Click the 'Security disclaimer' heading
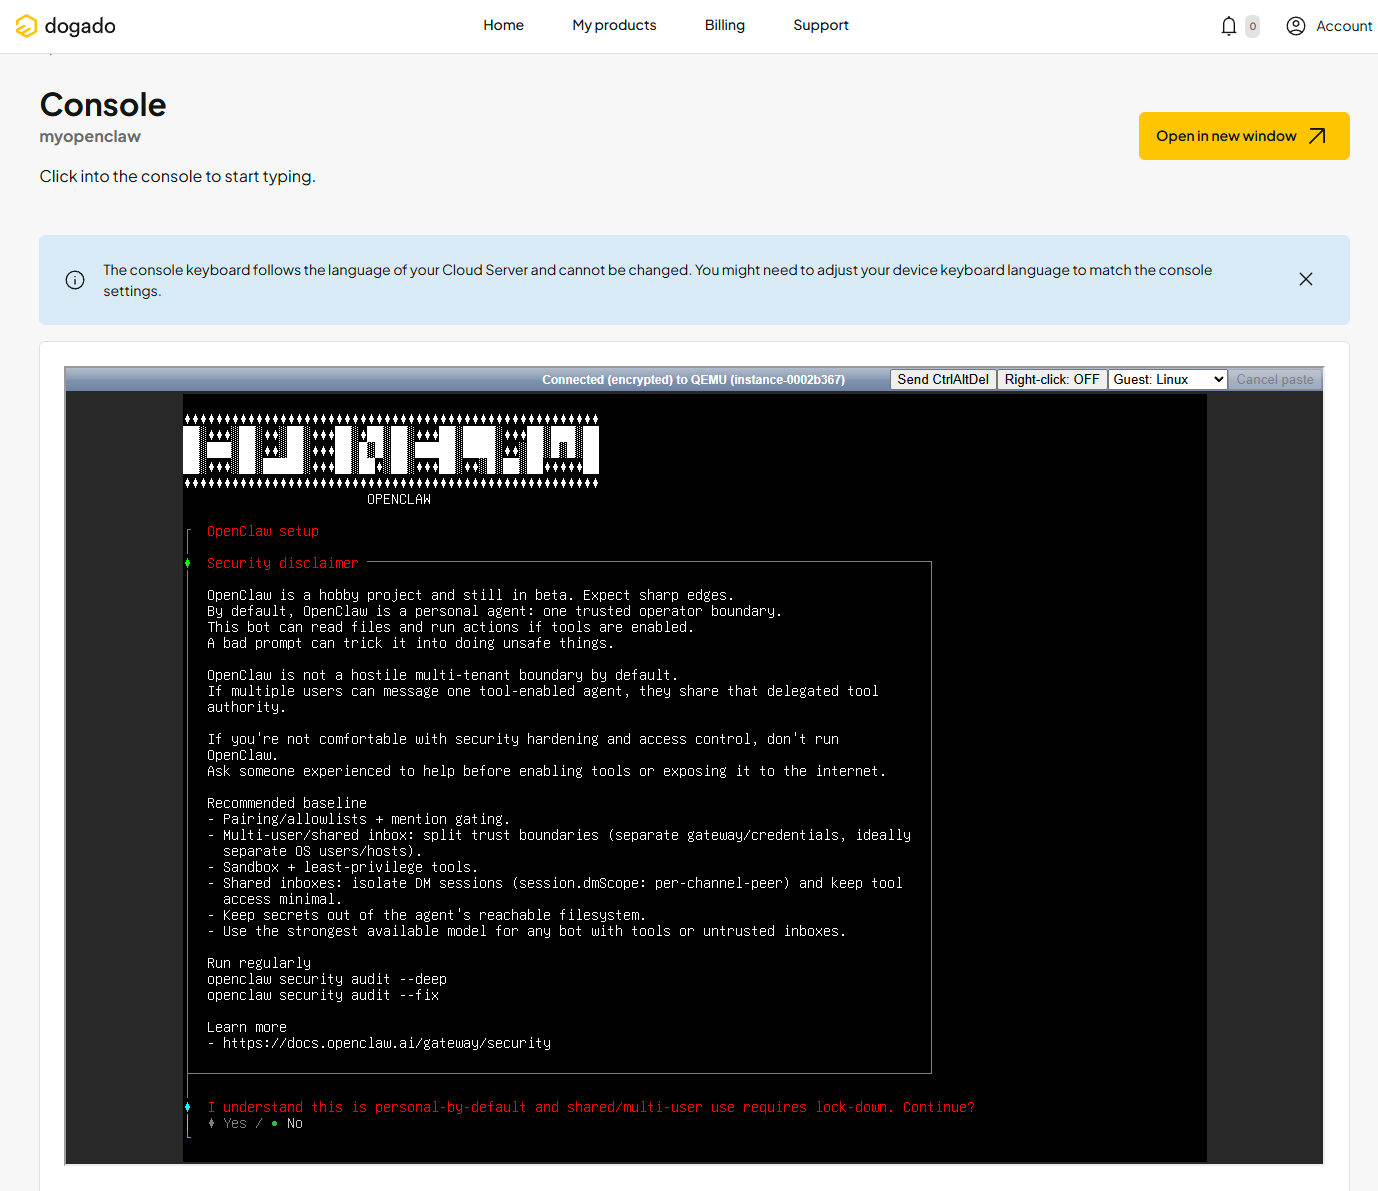Image resolution: width=1378 pixels, height=1191 pixels. coord(283,563)
